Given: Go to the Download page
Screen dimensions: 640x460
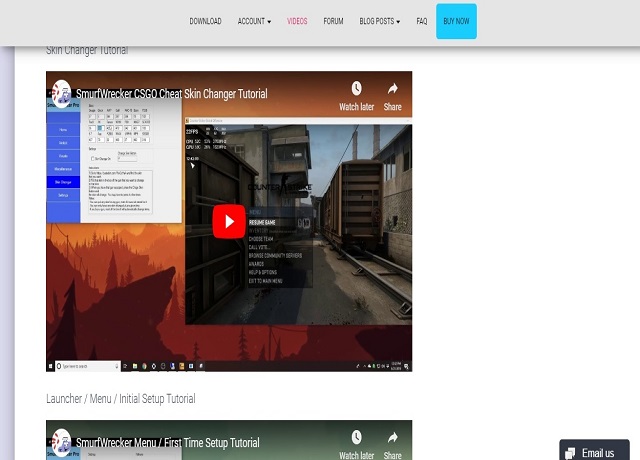Looking at the screenshot, I should [x=205, y=21].
